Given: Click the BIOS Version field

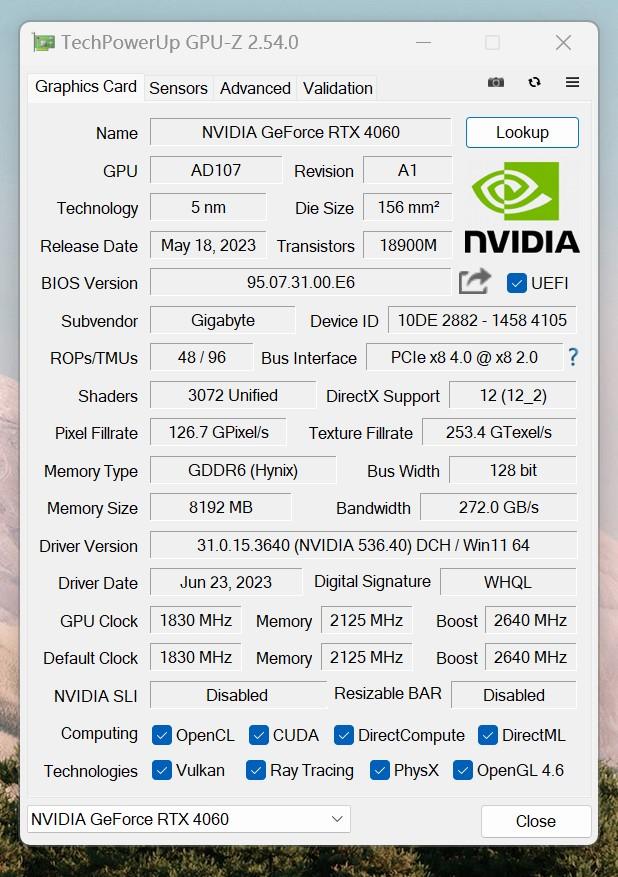Looking at the screenshot, I should point(300,283).
